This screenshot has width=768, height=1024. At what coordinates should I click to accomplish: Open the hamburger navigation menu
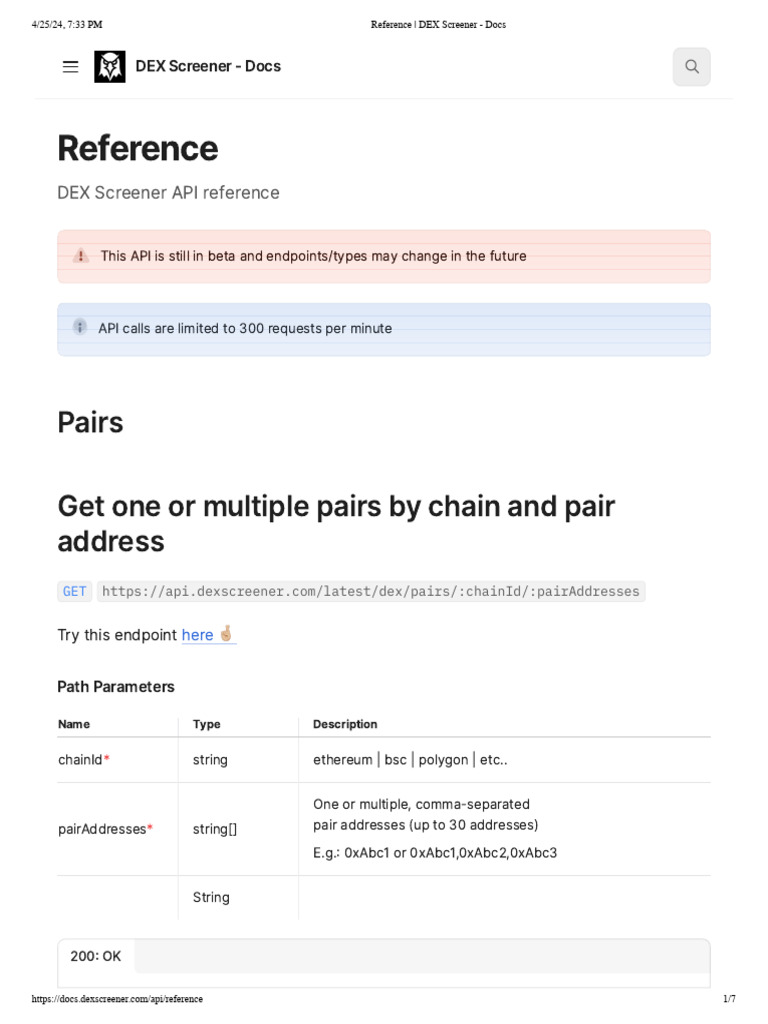[x=70, y=67]
